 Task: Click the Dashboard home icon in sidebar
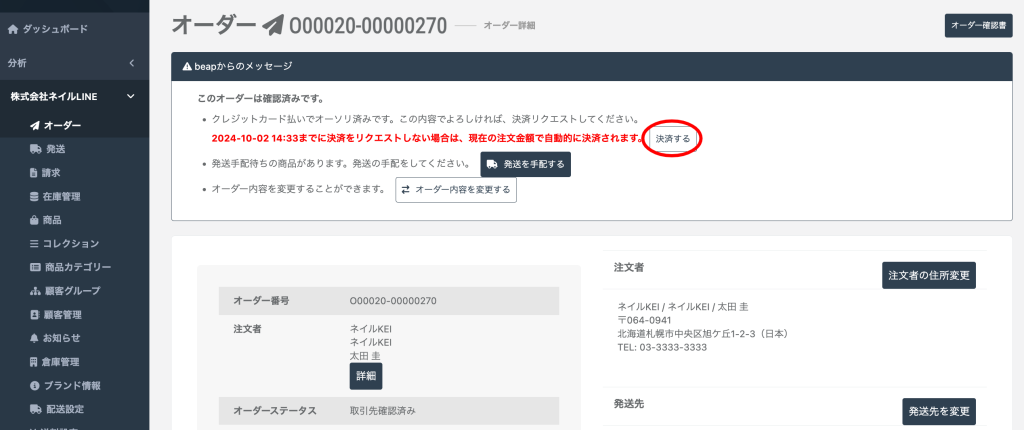[x=13, y=29]
